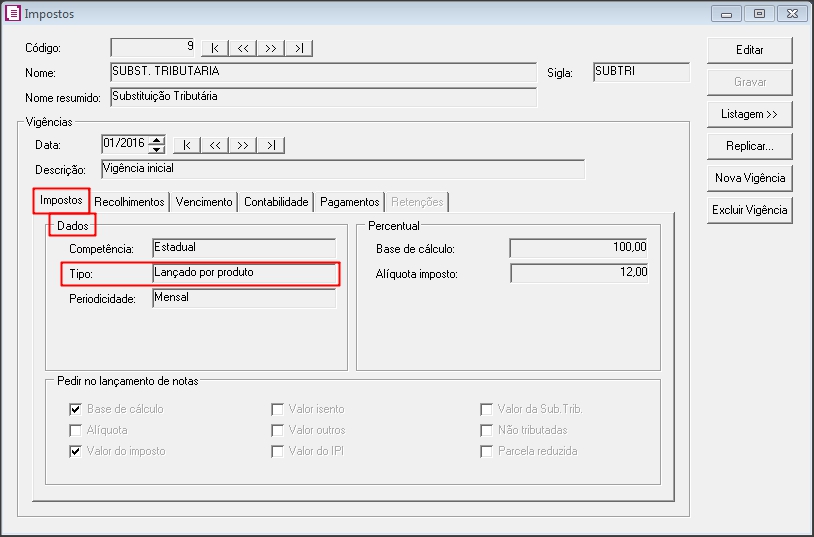Open the Tipo field showing Lançado por produto
The height and width of the screenshot is (537, 814).
pyautogui.click(x=244, y=273)
